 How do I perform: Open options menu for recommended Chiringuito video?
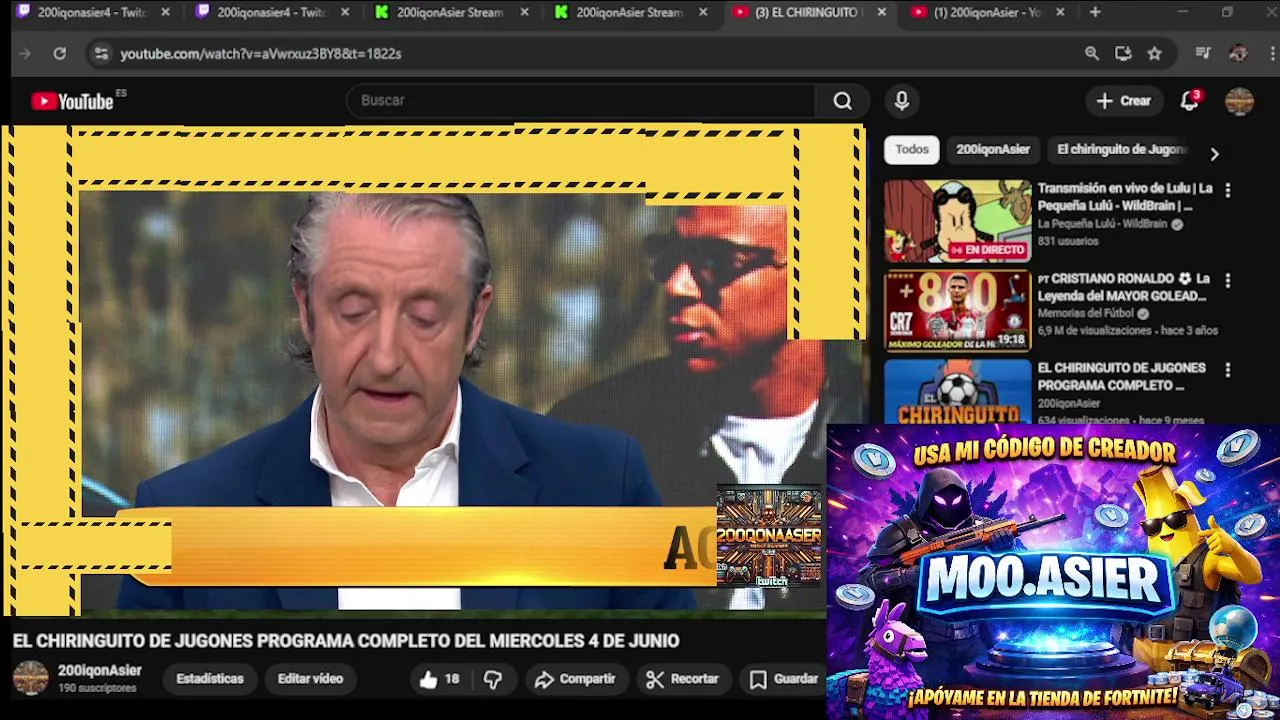(x=1227, y=370)
